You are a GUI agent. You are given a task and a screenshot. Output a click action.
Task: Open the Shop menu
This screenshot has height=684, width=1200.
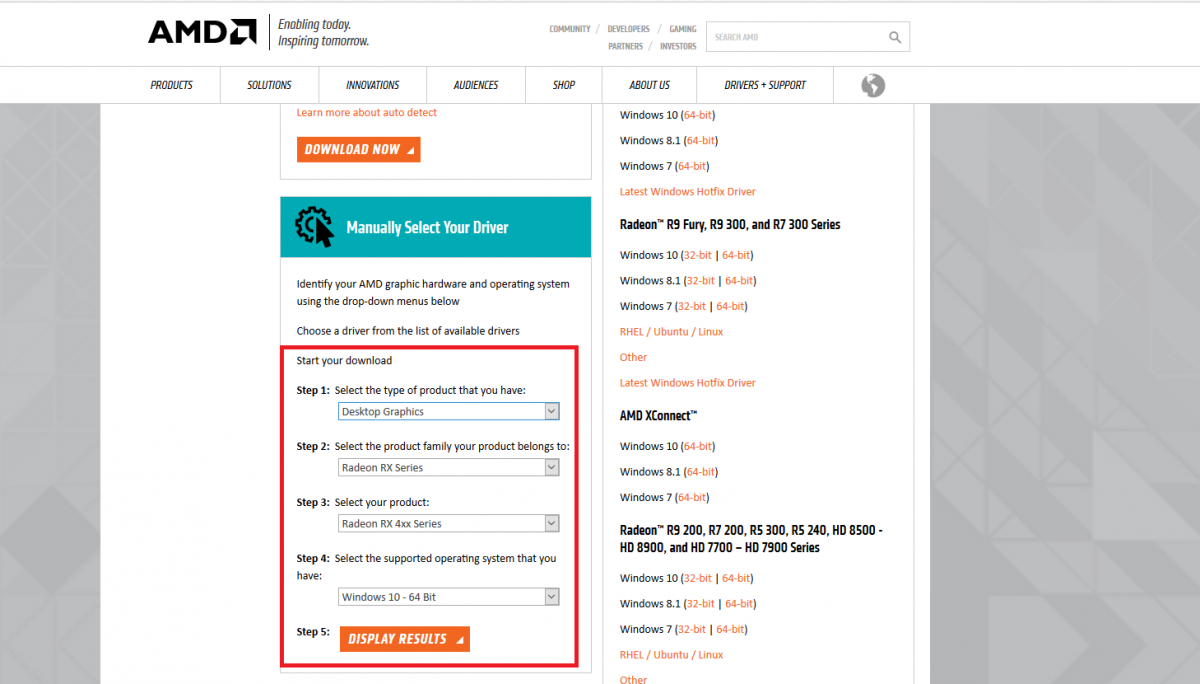[564, 85]
